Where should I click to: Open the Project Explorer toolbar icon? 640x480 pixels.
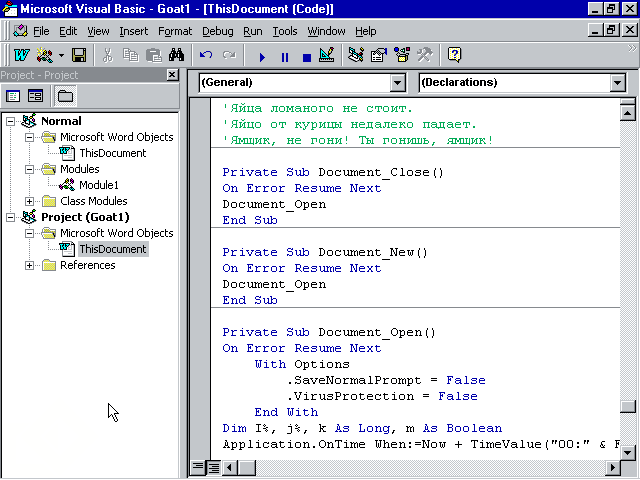click(x=356, y=55)
